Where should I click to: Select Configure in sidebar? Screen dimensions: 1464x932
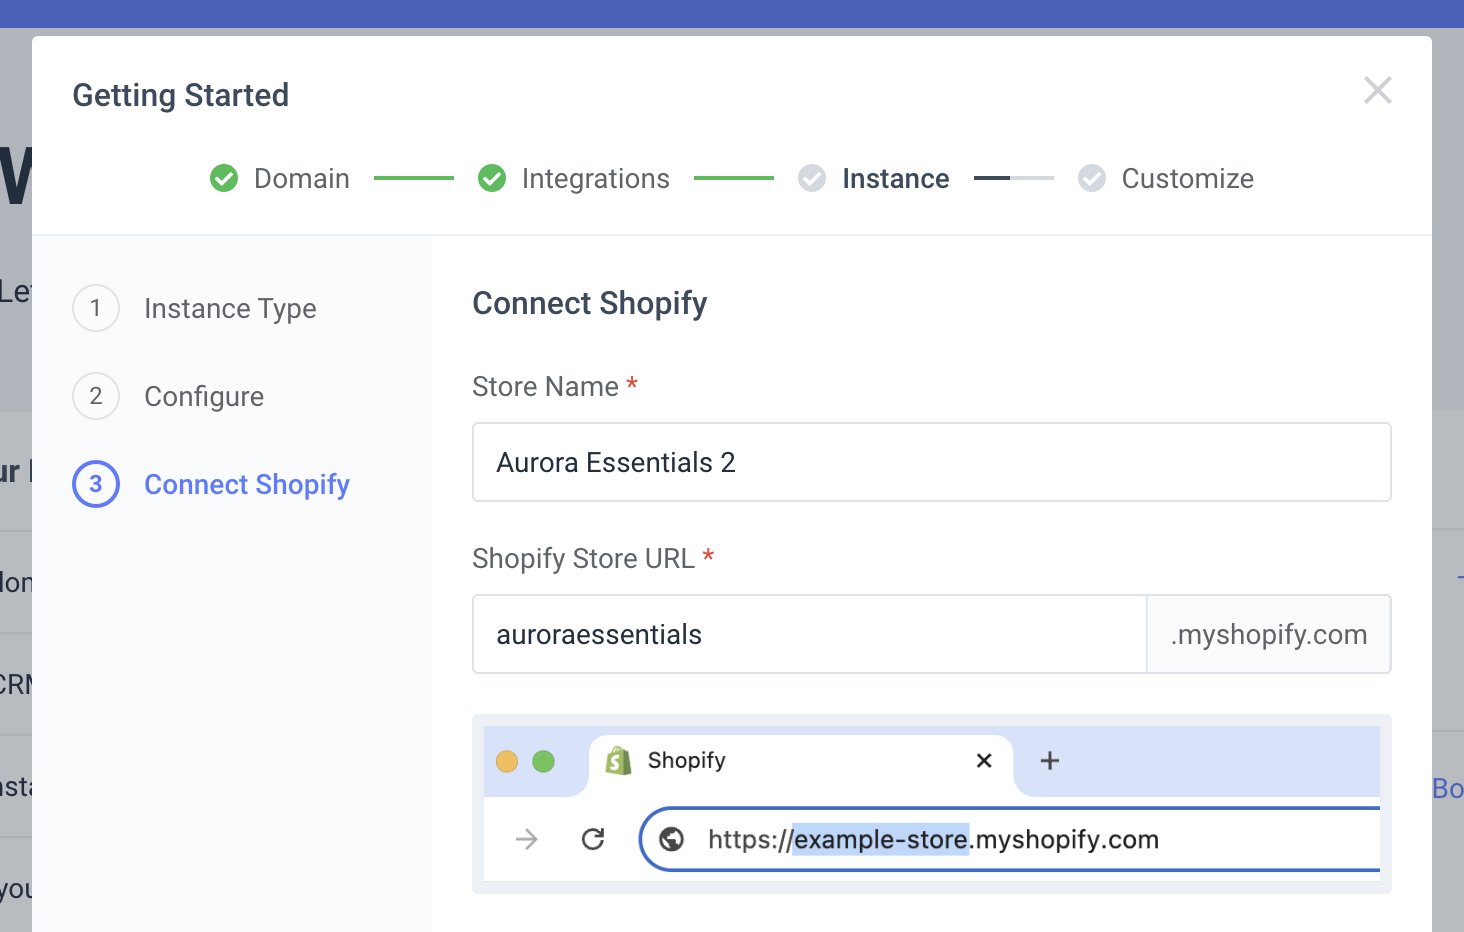(x=204, y=396)
